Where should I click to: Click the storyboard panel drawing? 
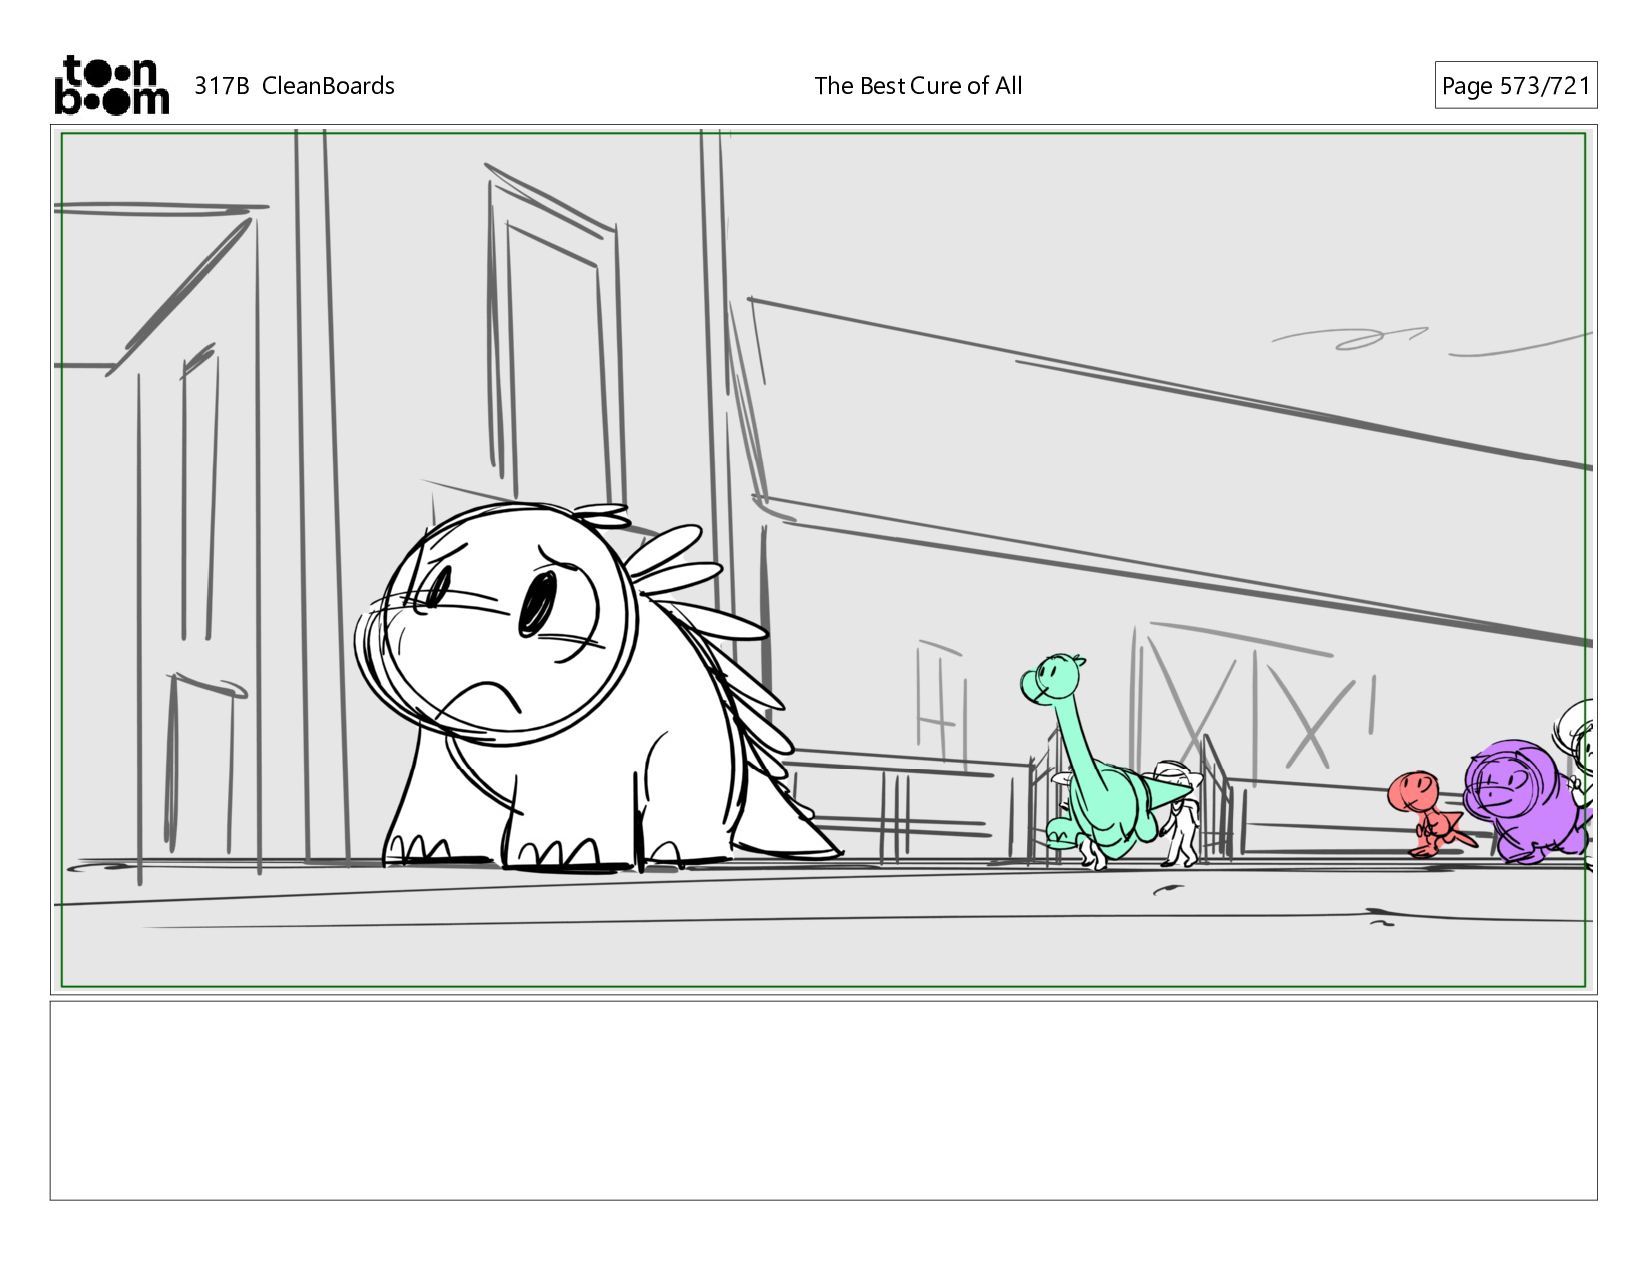click(x=824, y=560)
